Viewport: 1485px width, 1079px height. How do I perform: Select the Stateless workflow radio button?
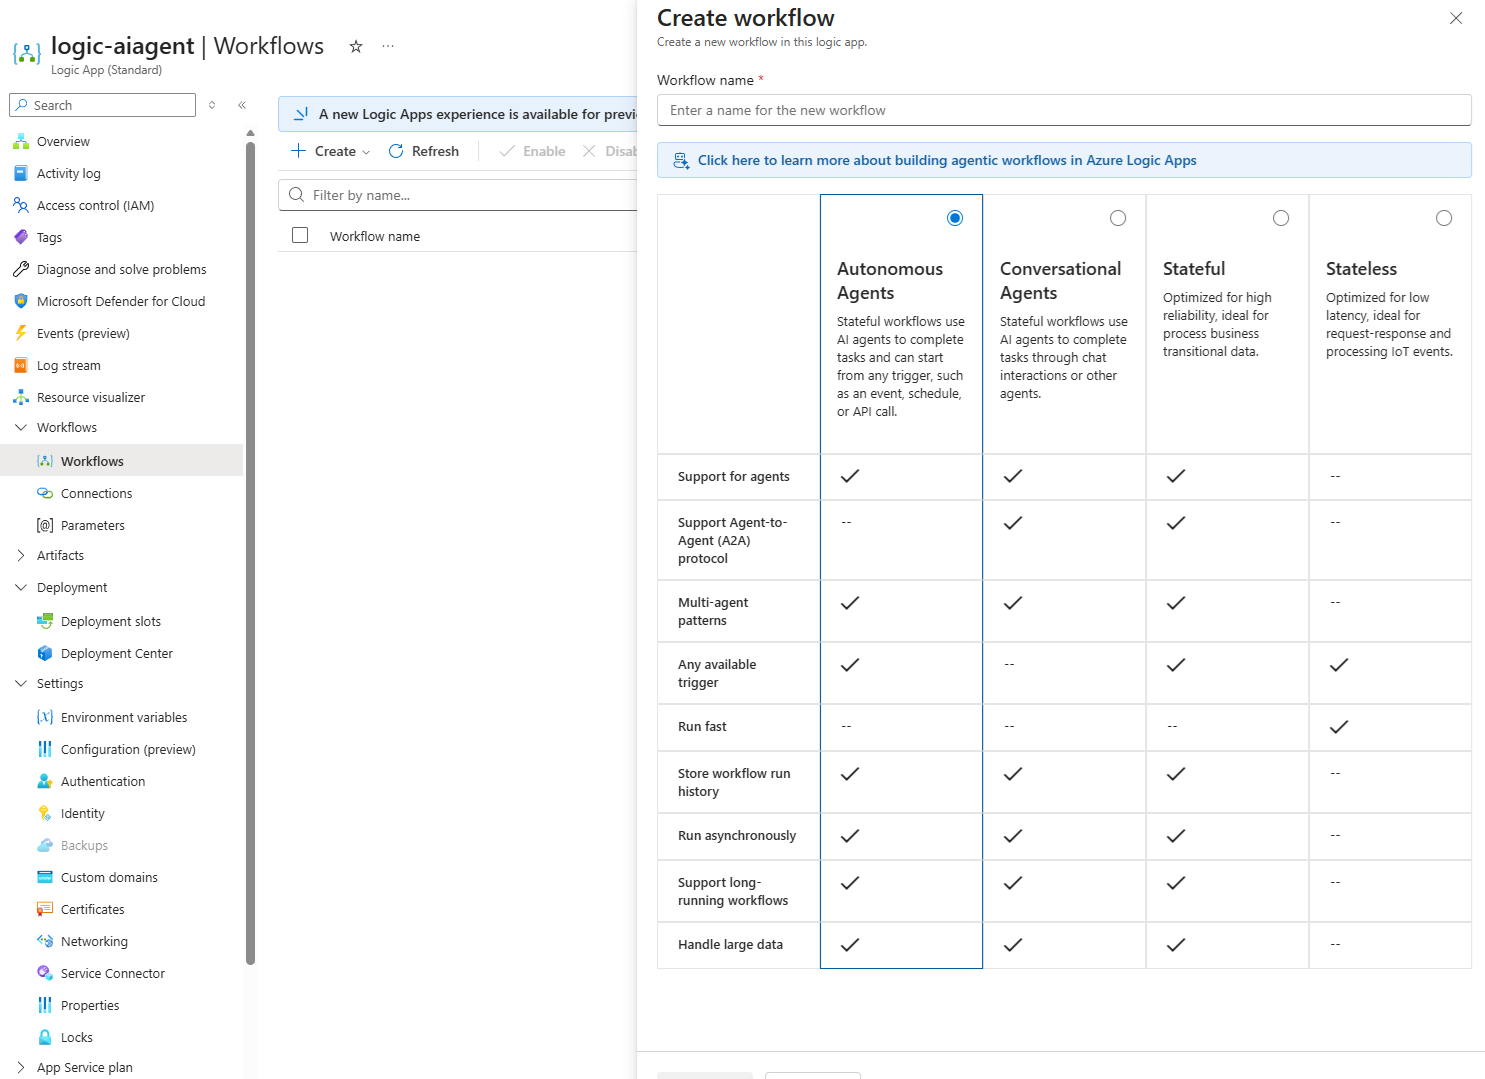[1443, 218]
